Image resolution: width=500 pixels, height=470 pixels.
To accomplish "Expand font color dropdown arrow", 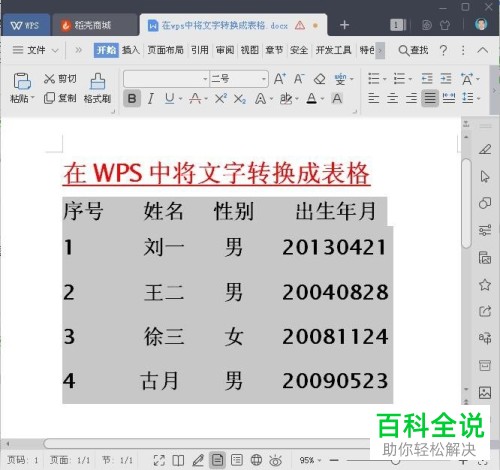I will 322,99.
